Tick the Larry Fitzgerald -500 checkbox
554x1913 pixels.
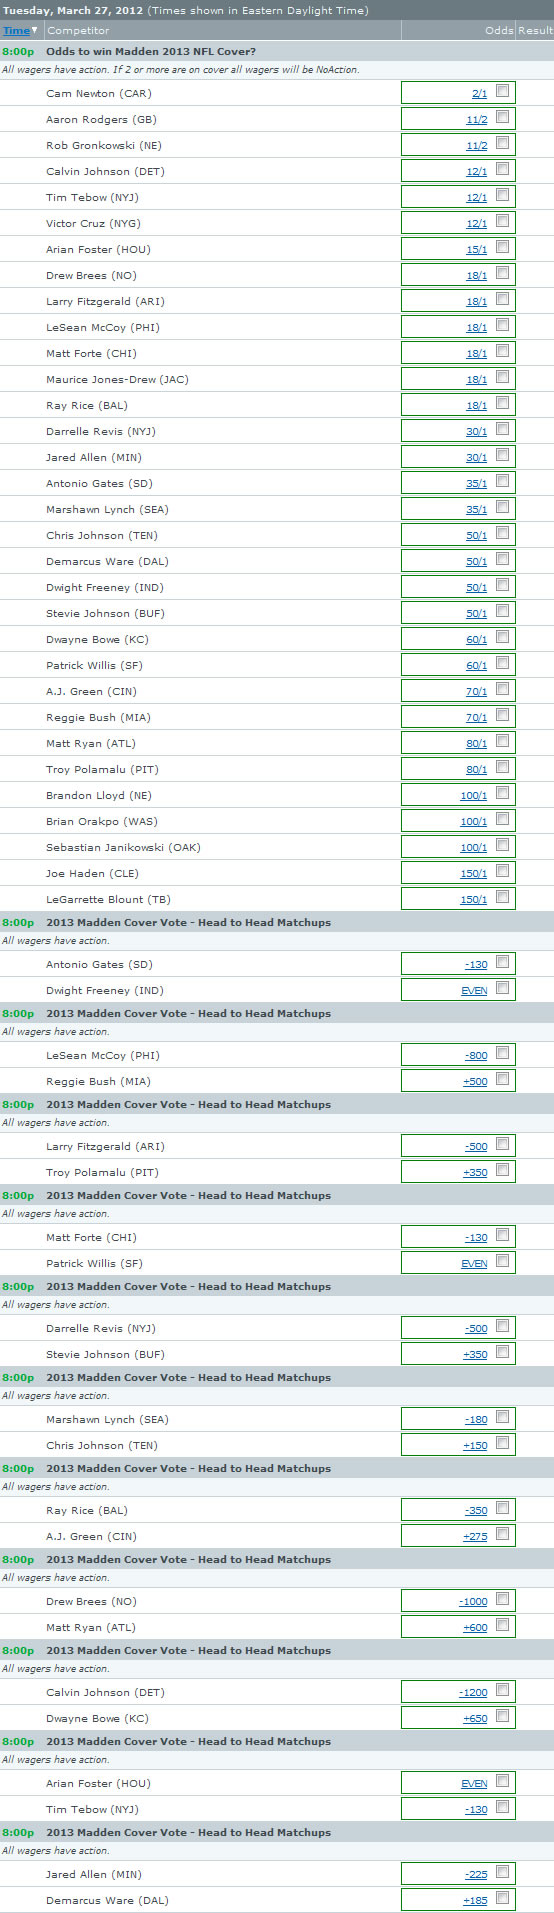502,1144
